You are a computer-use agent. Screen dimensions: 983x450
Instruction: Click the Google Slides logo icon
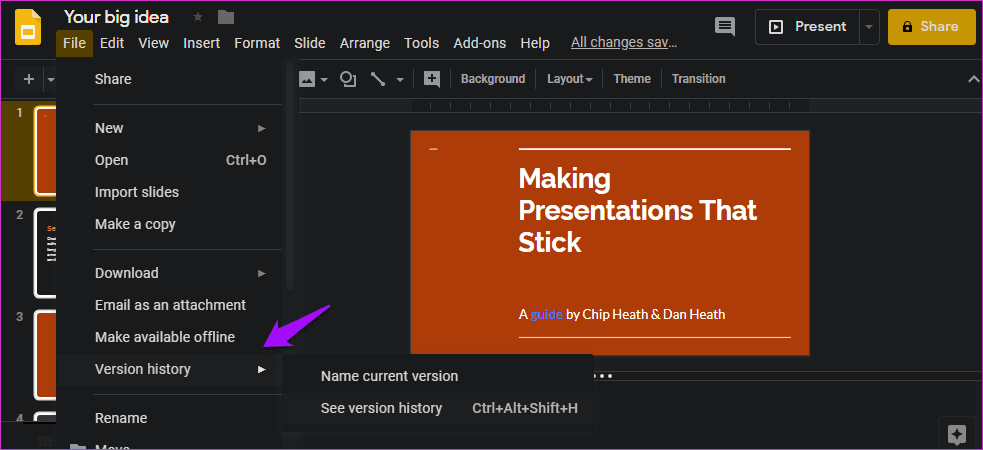[x=28, y=28]
